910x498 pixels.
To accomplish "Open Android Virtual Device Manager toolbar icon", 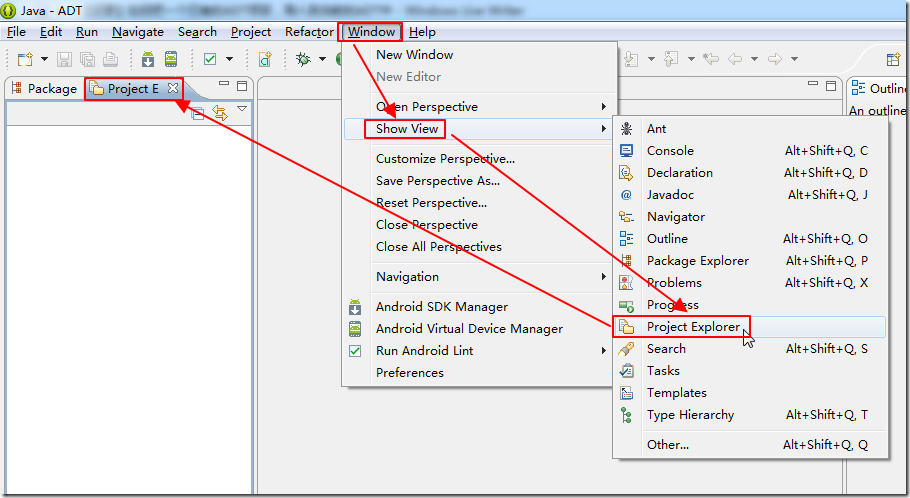I will pyautogui.click(x=171, y=59).
